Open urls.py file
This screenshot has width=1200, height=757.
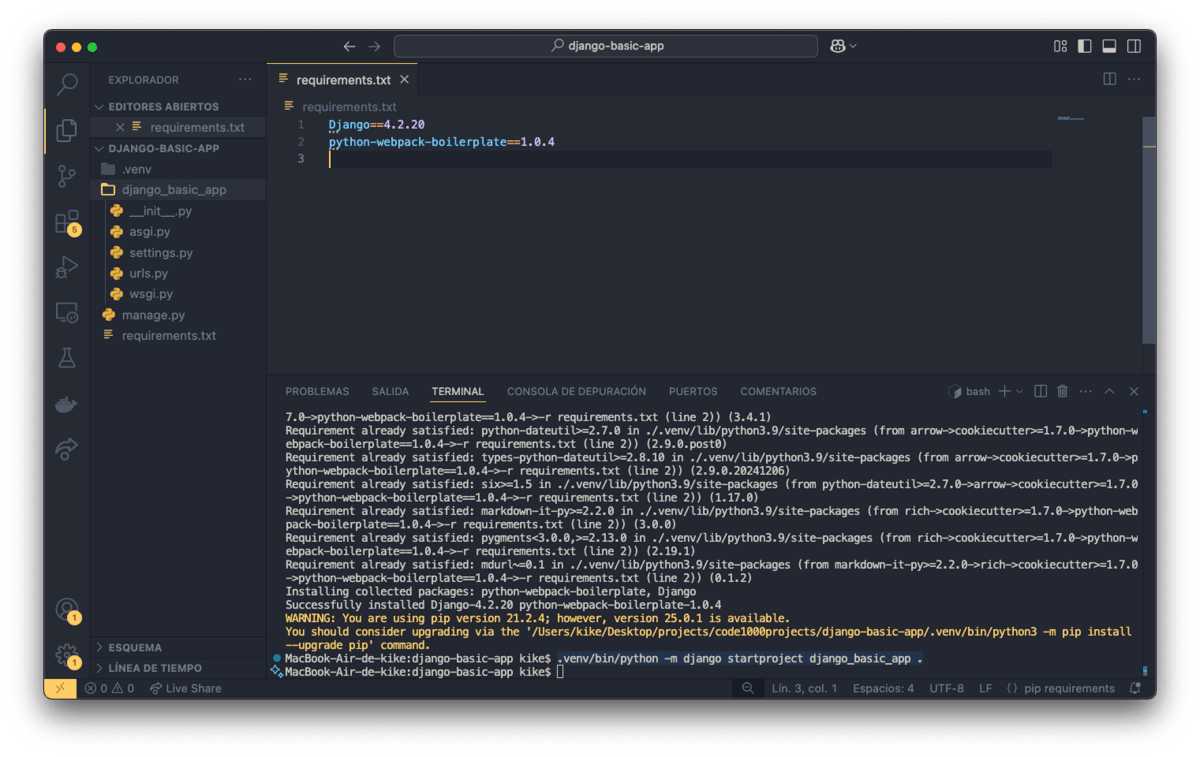178,273
